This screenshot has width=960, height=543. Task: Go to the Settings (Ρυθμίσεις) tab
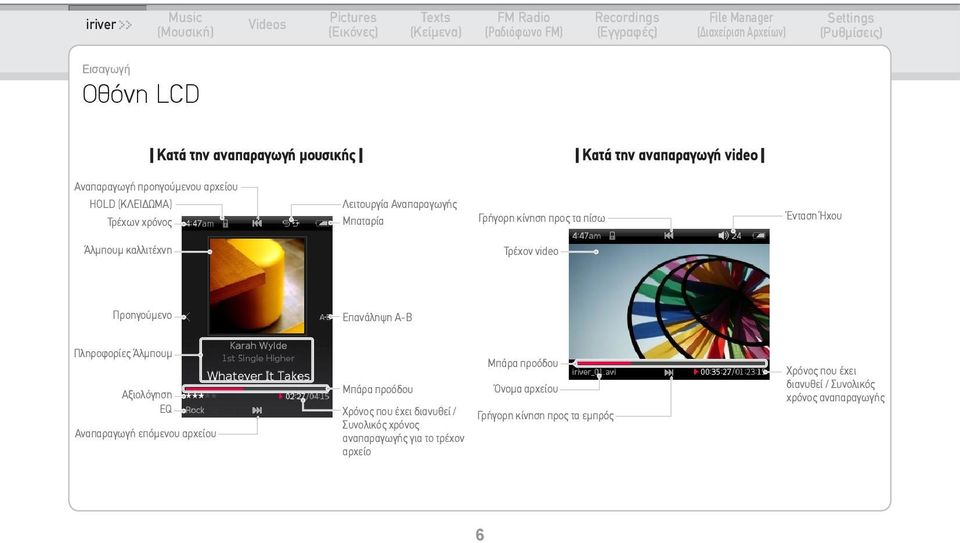(x=851, y=24)
